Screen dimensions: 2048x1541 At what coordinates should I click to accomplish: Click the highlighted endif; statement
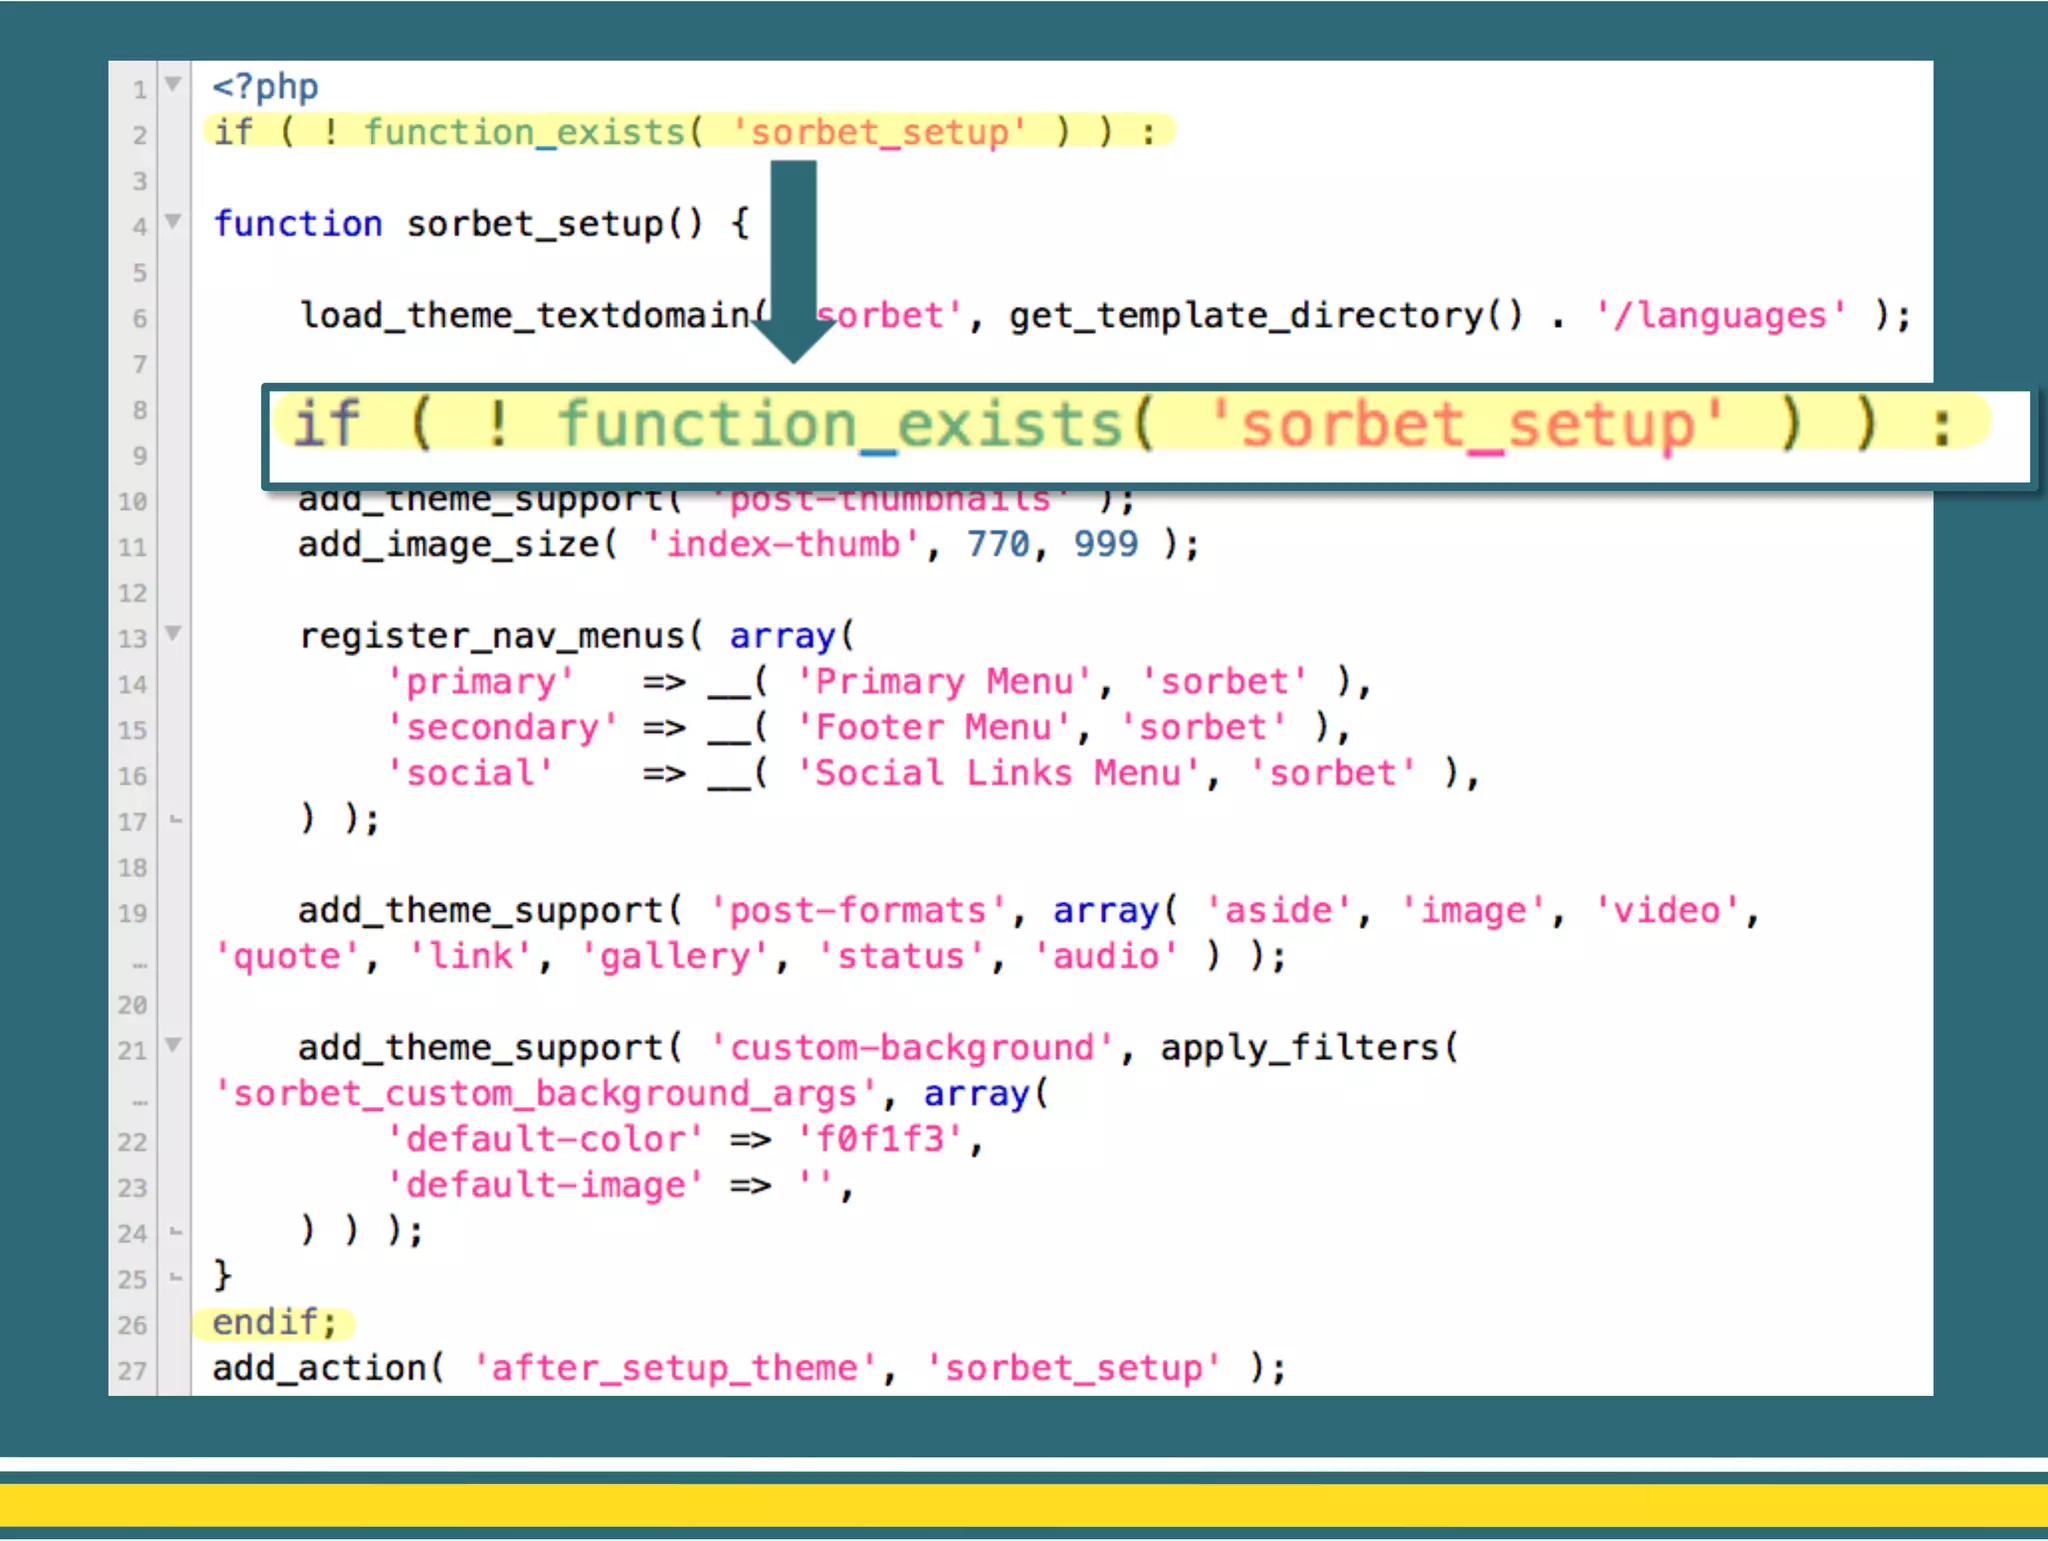(274, 1323)
